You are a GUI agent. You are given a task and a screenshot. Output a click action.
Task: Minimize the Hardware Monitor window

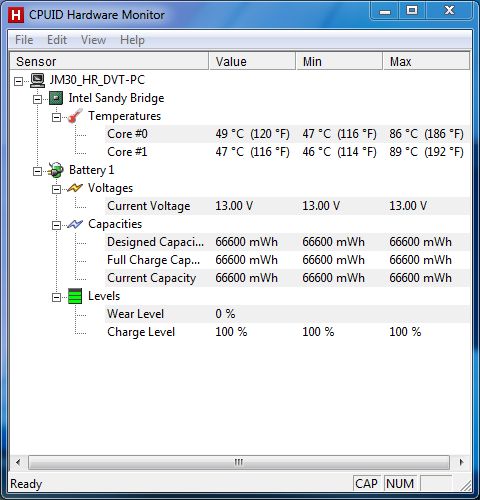coord(385,11)
